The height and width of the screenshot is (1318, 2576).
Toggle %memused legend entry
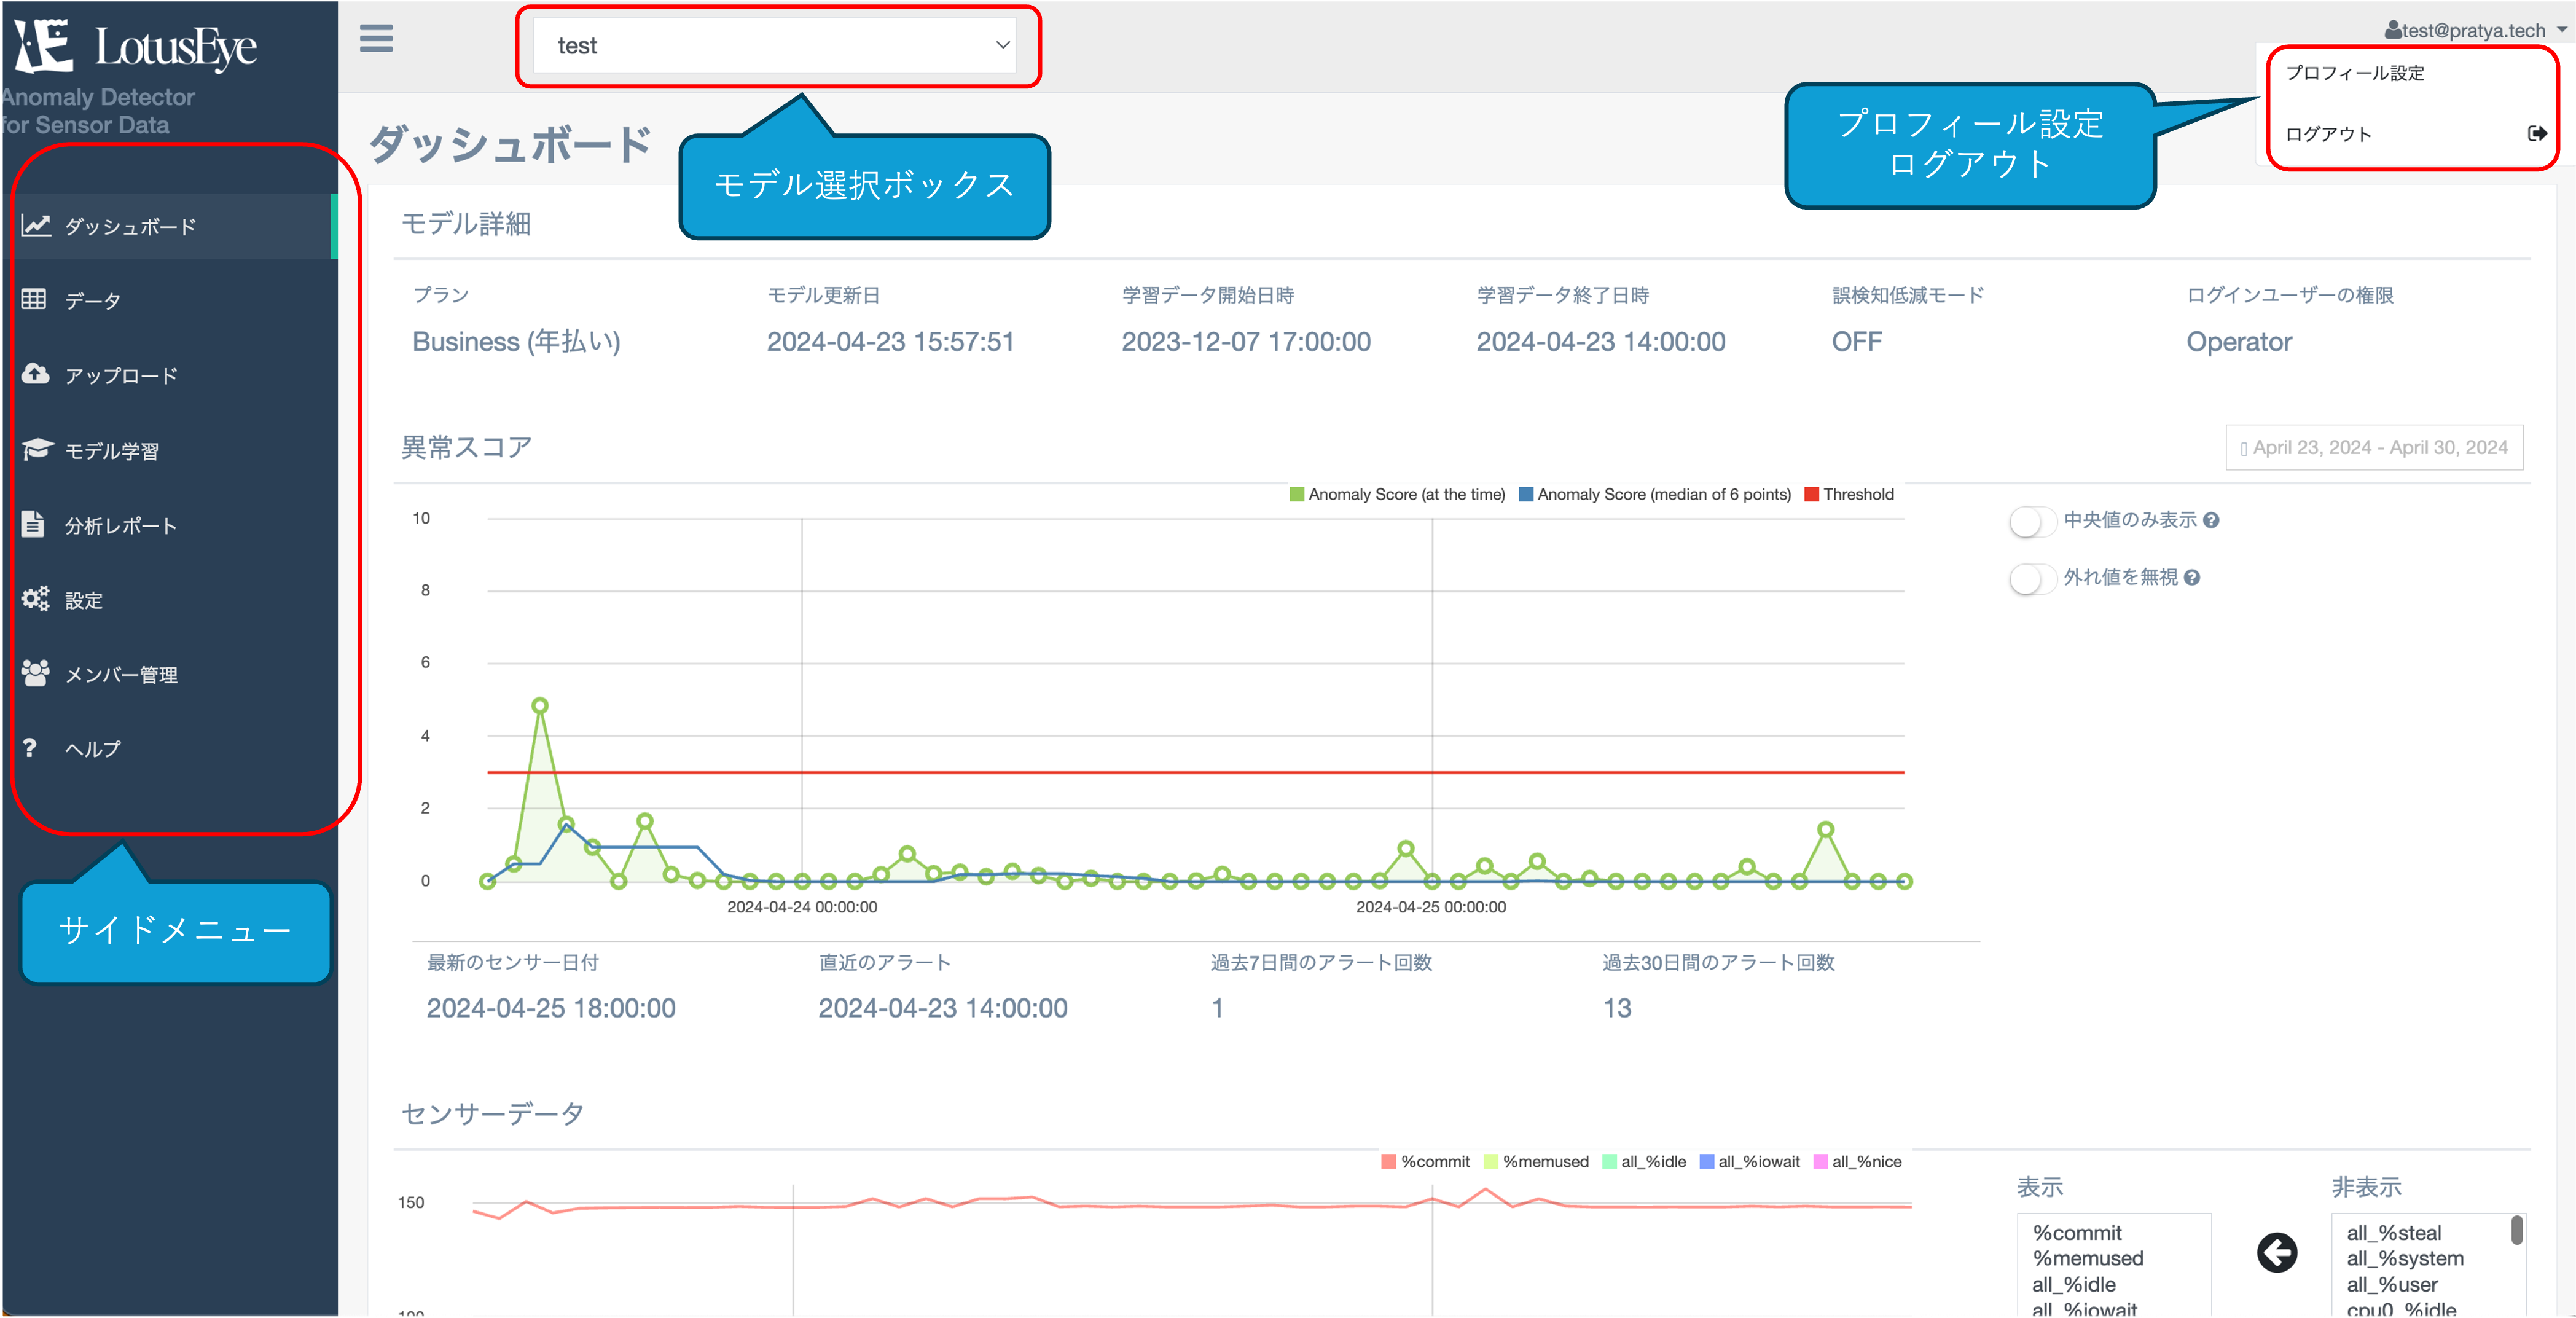tap(1536, 1161)
